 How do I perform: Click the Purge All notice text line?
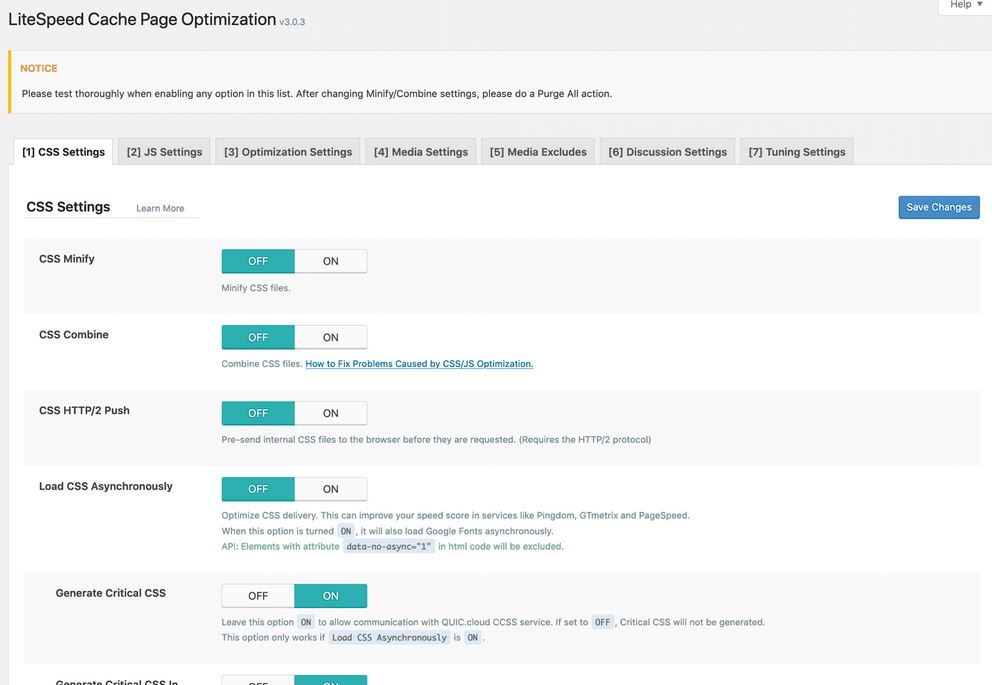[317, 94]
